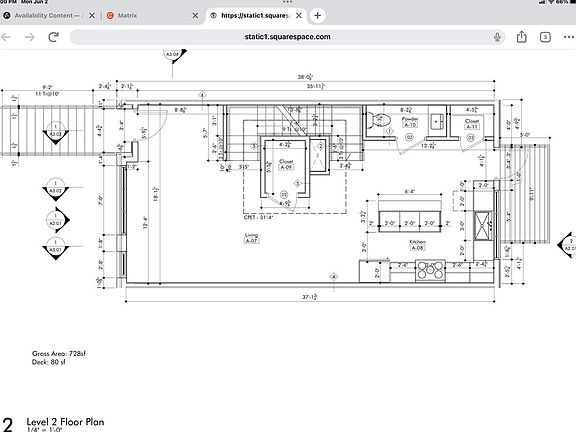Switch to the Availability Content tab

pyautogui.click(x=44, y=15)
